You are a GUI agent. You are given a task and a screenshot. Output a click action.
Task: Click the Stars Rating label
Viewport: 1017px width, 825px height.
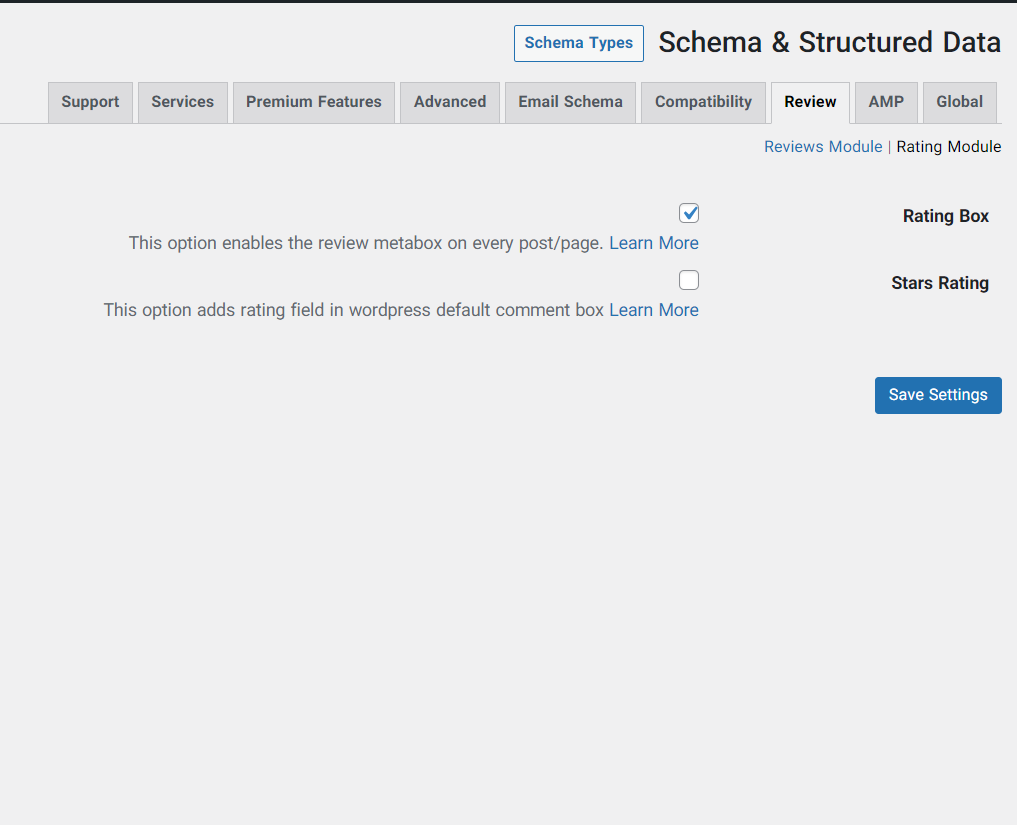[940, 283]
